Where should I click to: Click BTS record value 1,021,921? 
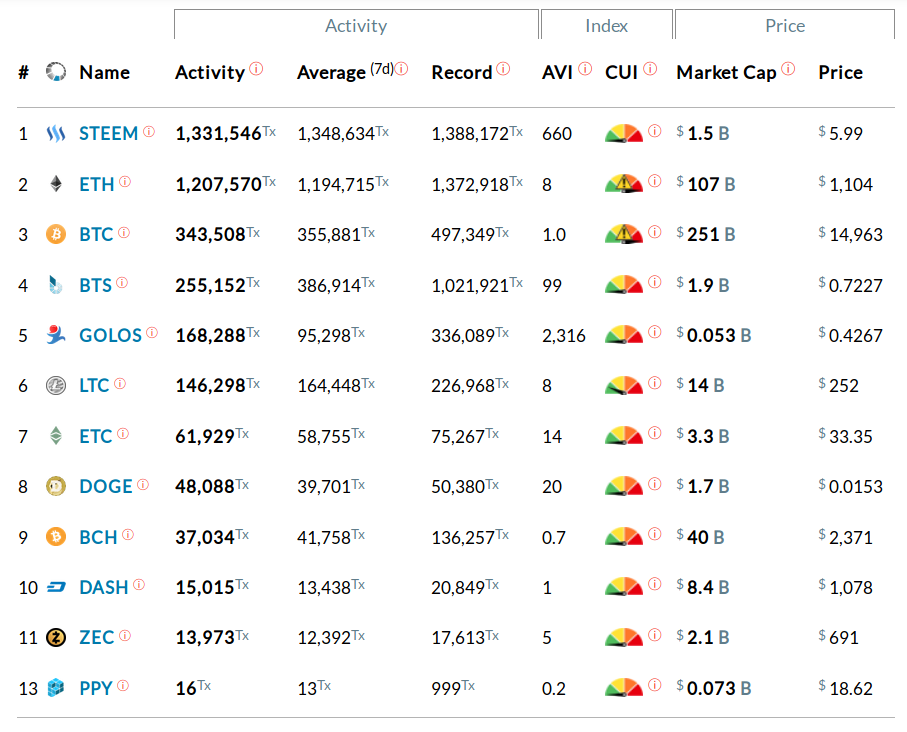471,285
